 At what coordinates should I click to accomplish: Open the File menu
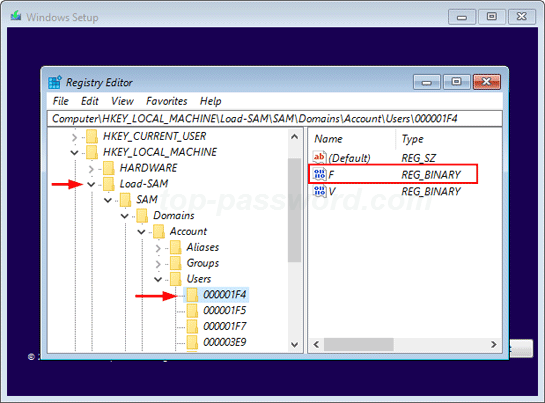point(60,101)
